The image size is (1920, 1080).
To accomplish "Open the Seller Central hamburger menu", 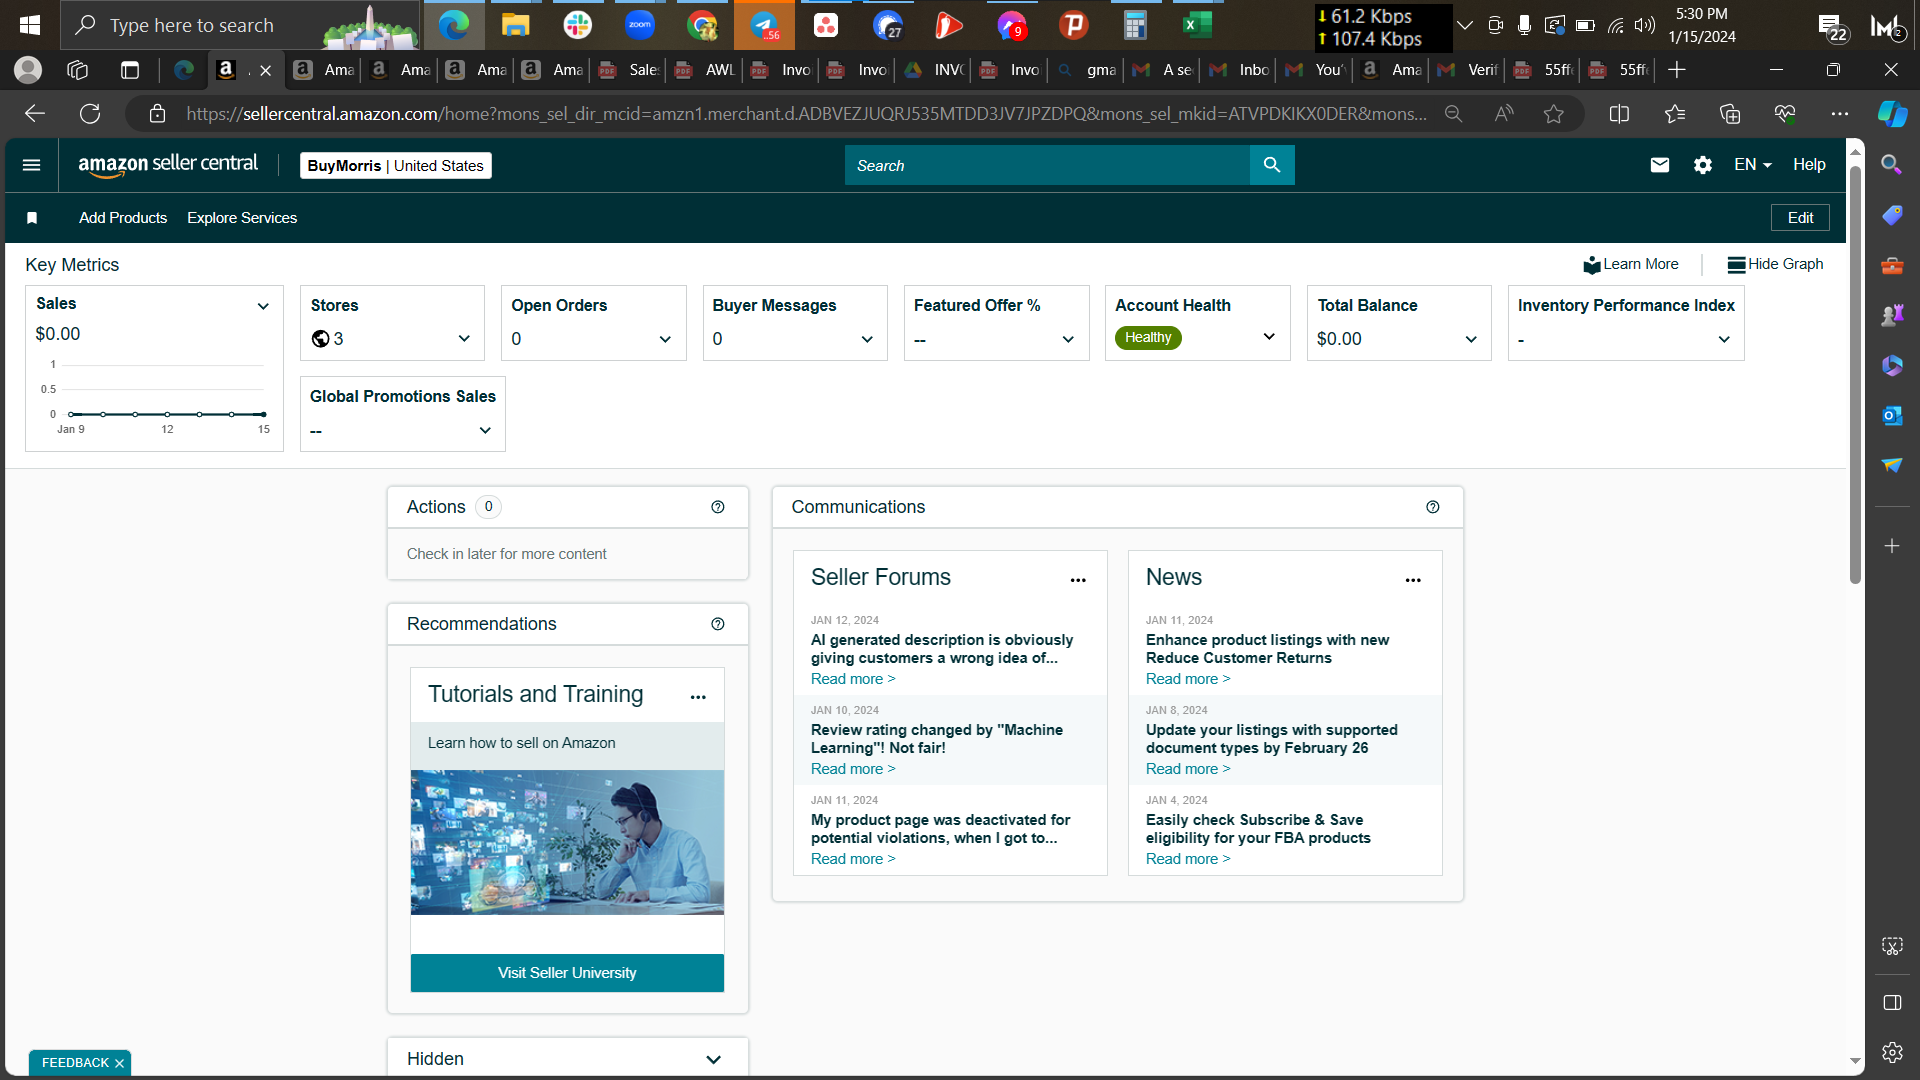I will tap(31, 165).
